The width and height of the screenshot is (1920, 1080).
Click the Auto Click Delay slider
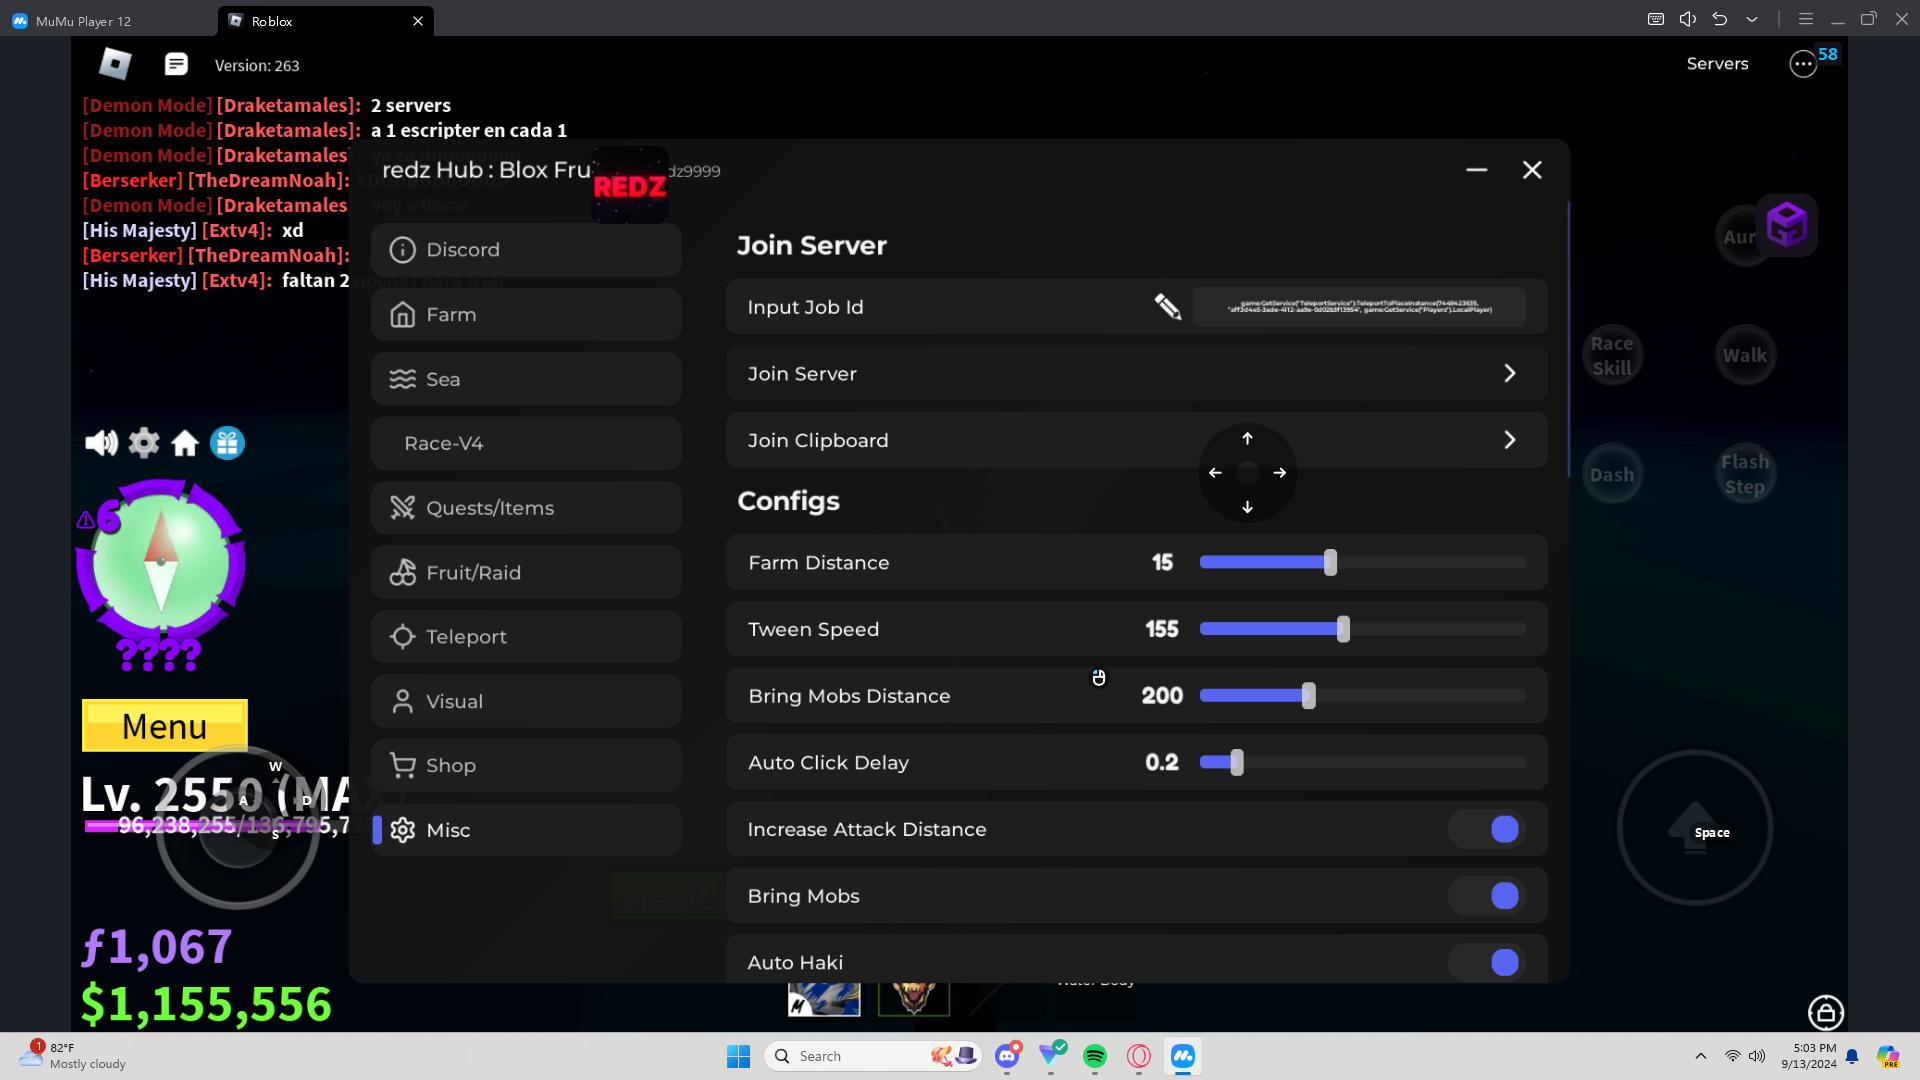tap(1363, 762)
